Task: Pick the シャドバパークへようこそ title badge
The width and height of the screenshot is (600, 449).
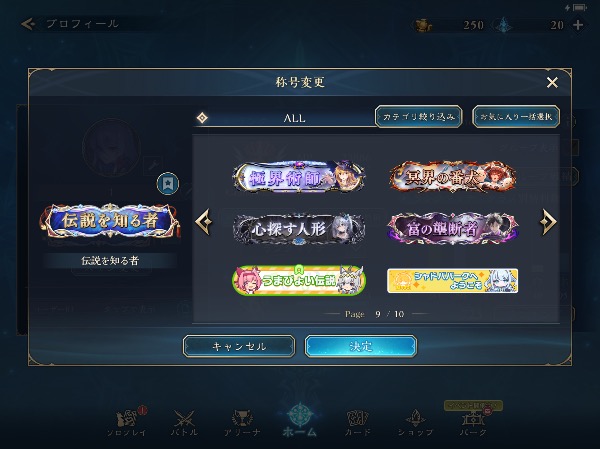Action: [453, 281]
